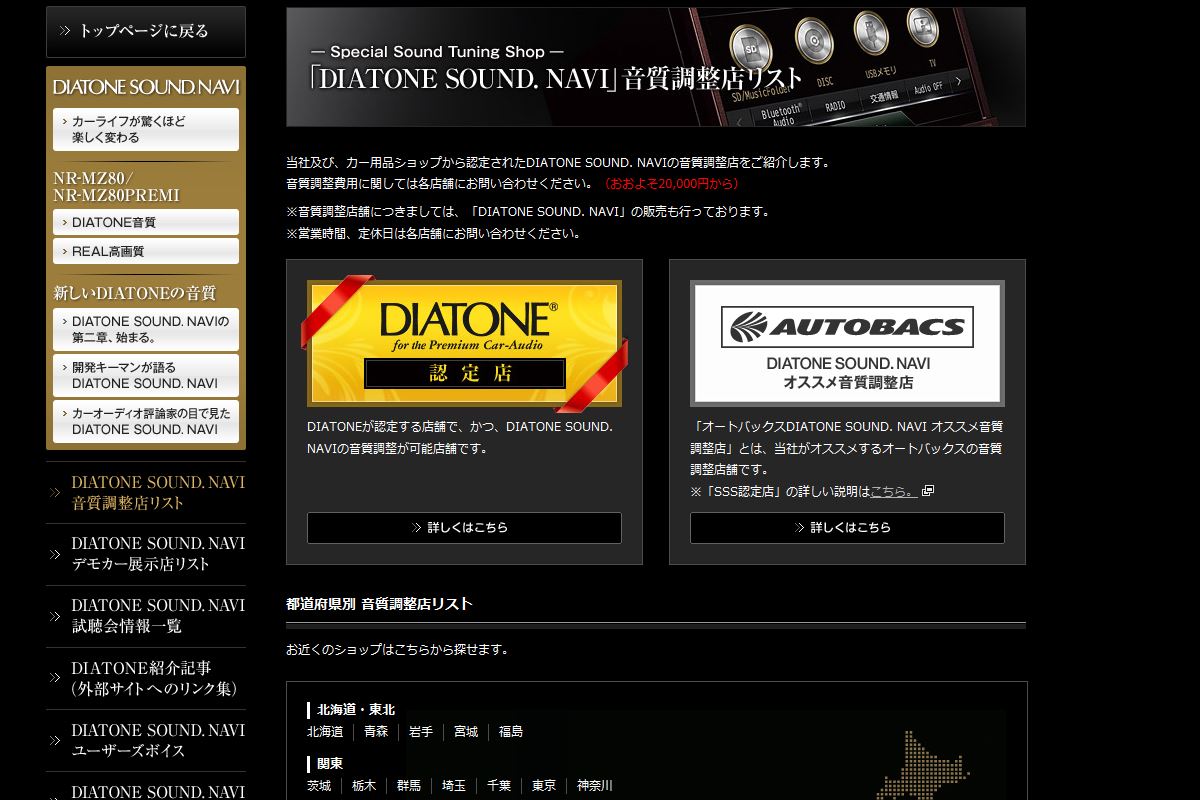Choose 千葉 prefecture

tap(499, 786)
